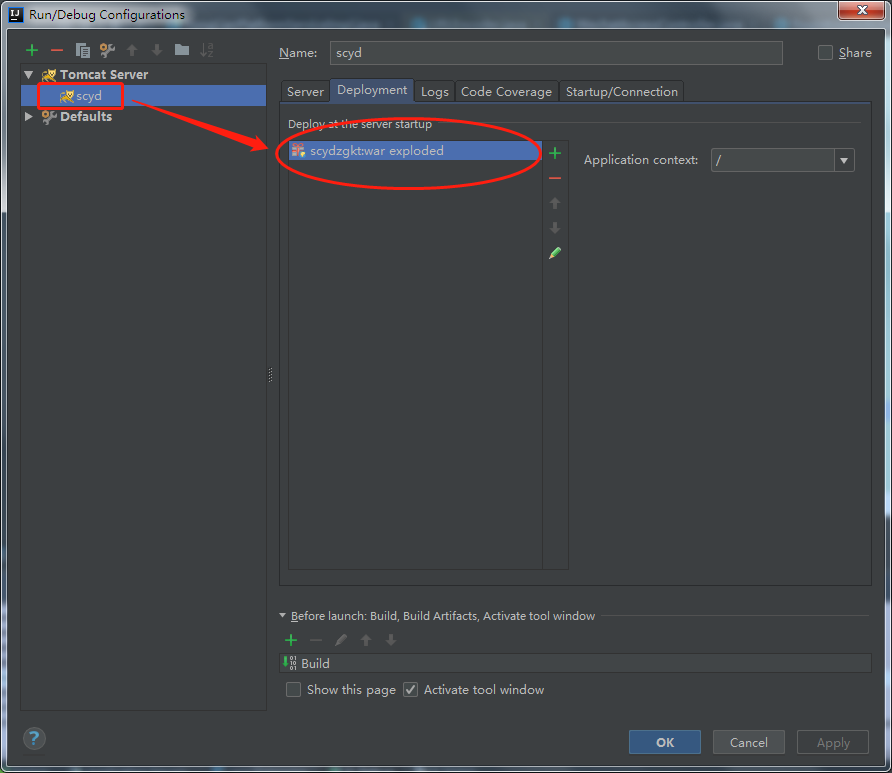The width and height of the screenshot is (892, 773).
Task: Open the Application context dropdown
Action: point(844,160)
